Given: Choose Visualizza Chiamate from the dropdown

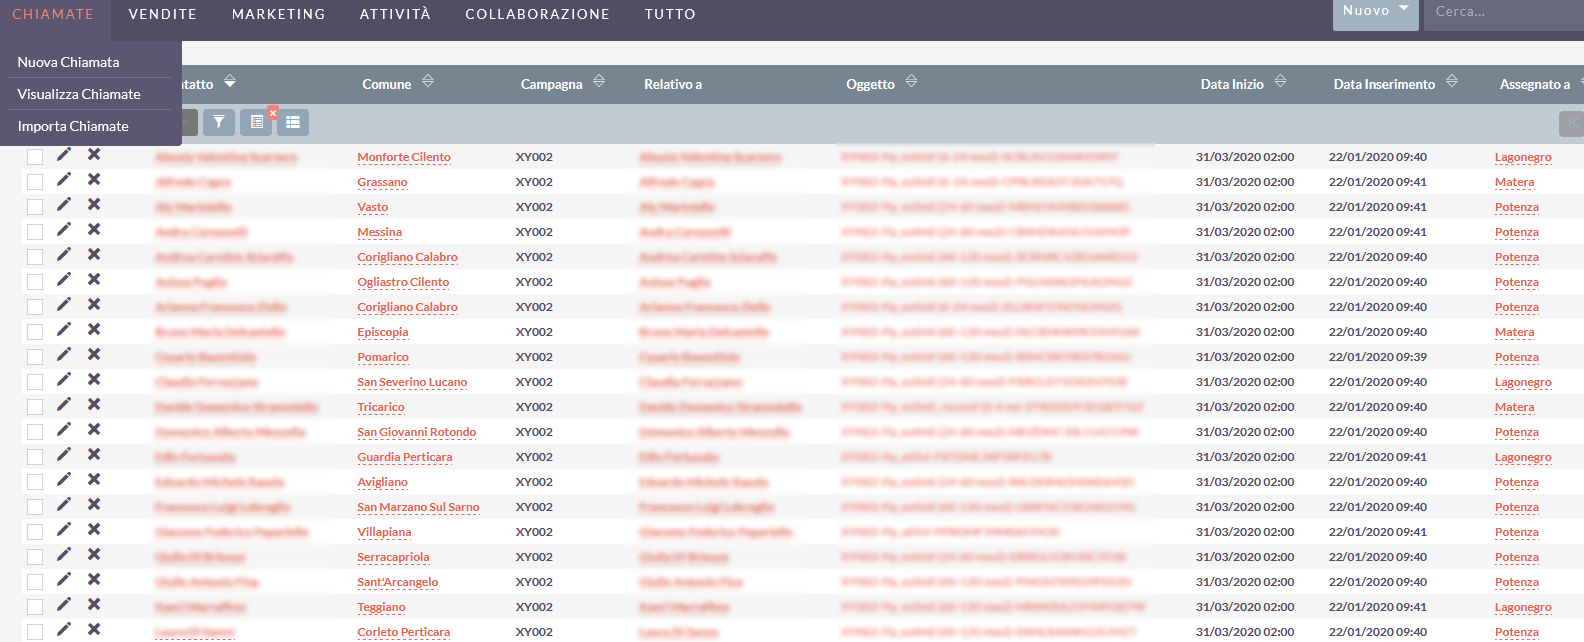Looking at the screenshot, I should click(79, 94).
